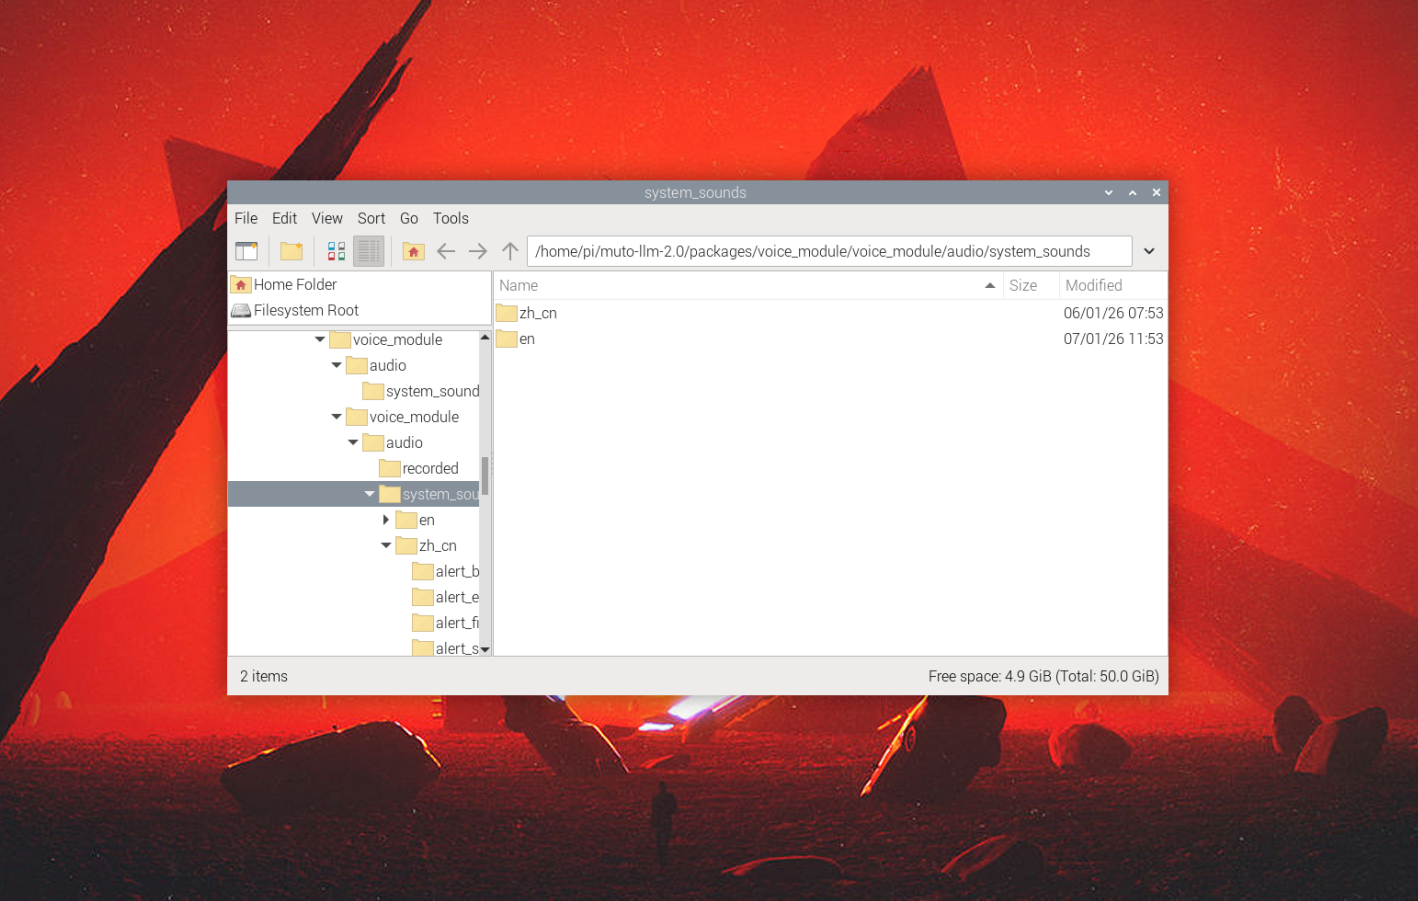Click the free space text in status bar
Image resolution: width=1418 pixels, height=901 pixels.
pos(1043,677)
